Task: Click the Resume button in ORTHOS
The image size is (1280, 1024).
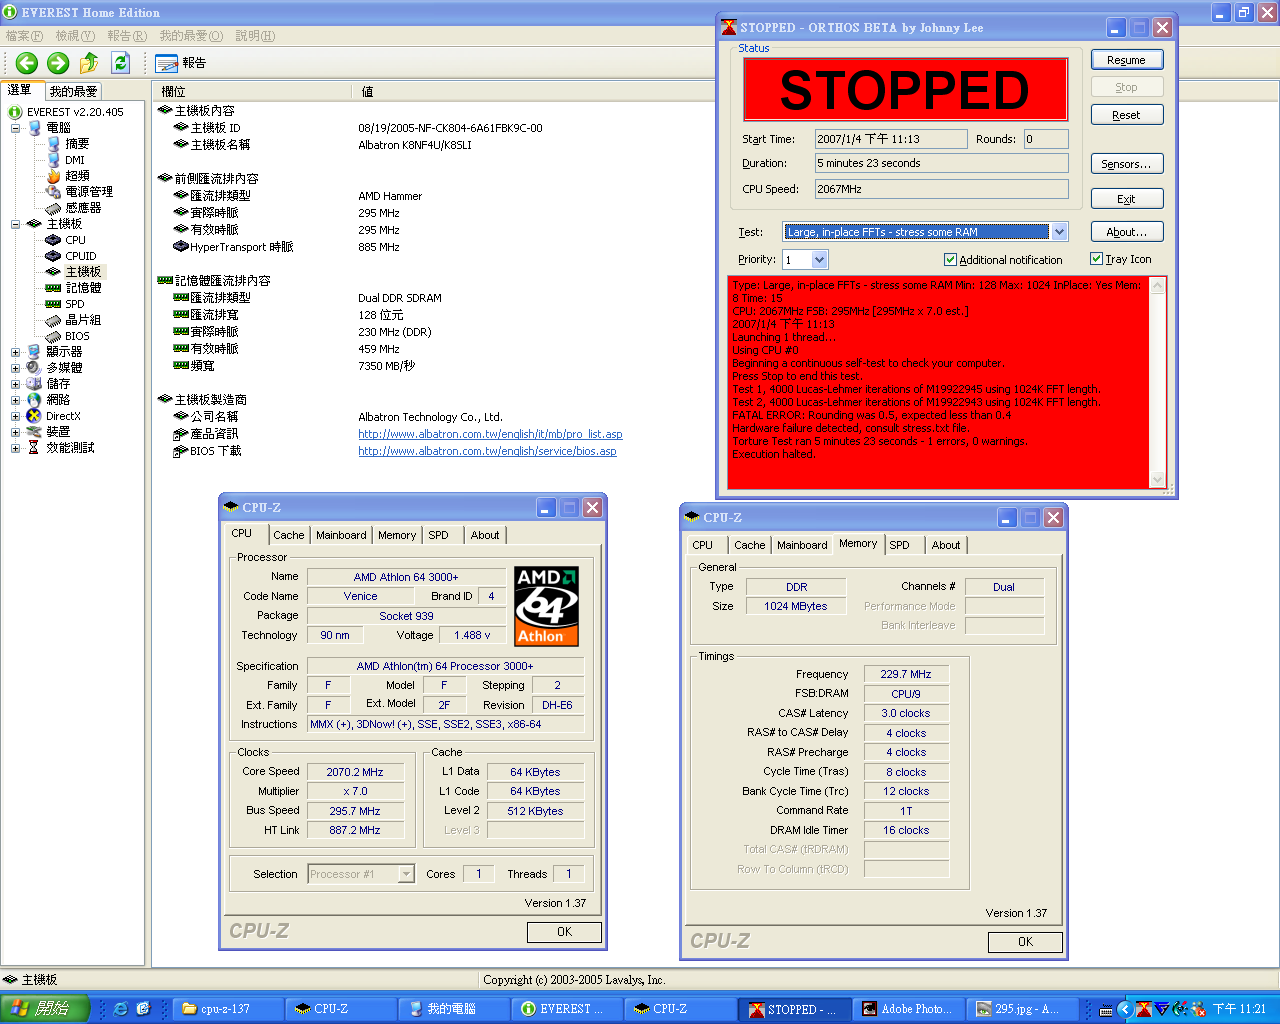Action: tap(1126, 60)
